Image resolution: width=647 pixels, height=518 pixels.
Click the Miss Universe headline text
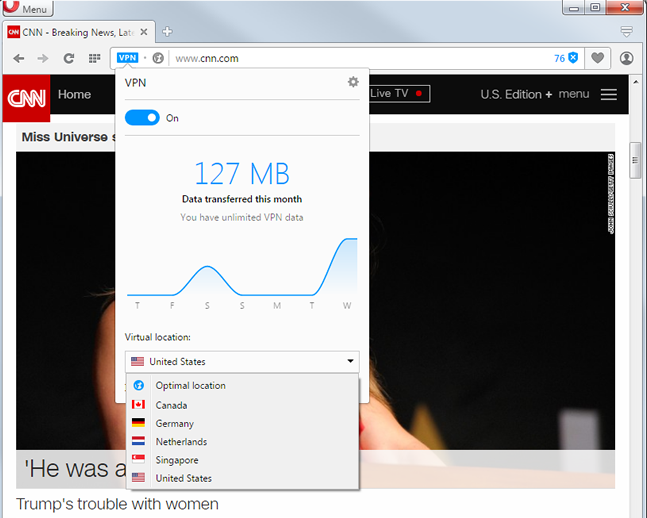point(68,137)
